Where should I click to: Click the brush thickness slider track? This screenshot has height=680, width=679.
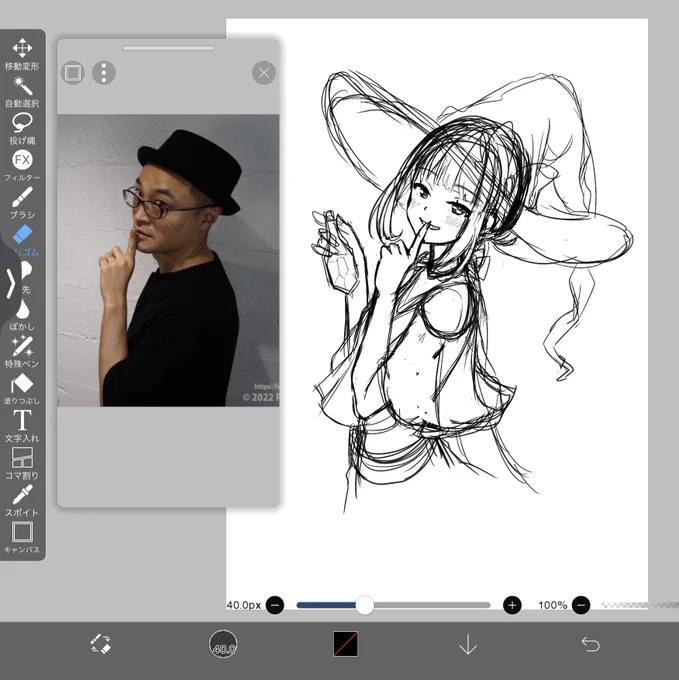coord(393,605)
